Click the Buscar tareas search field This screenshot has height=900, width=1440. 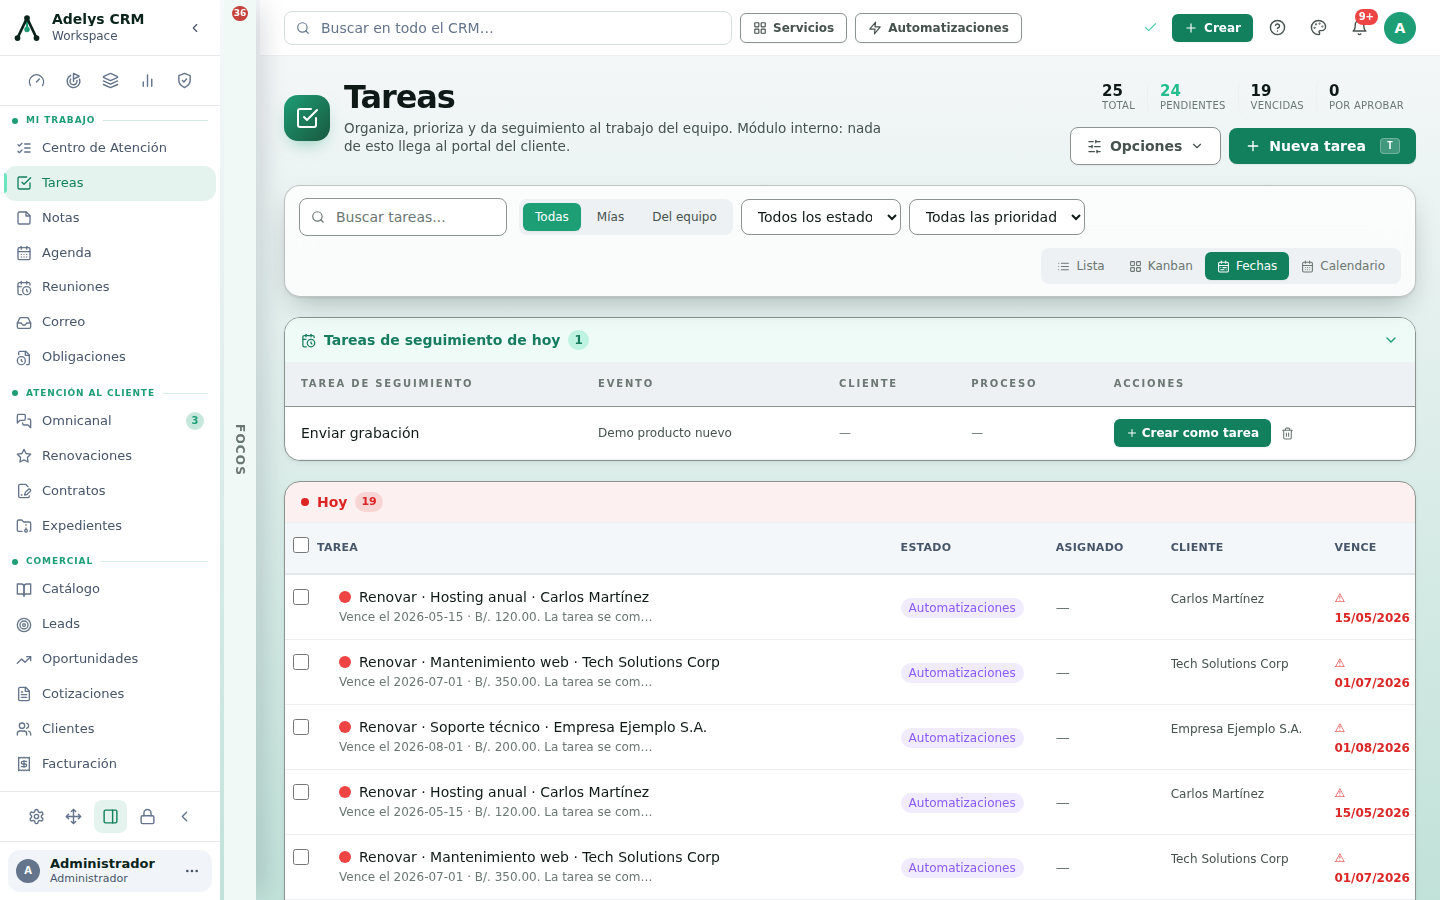coord(403,217)
